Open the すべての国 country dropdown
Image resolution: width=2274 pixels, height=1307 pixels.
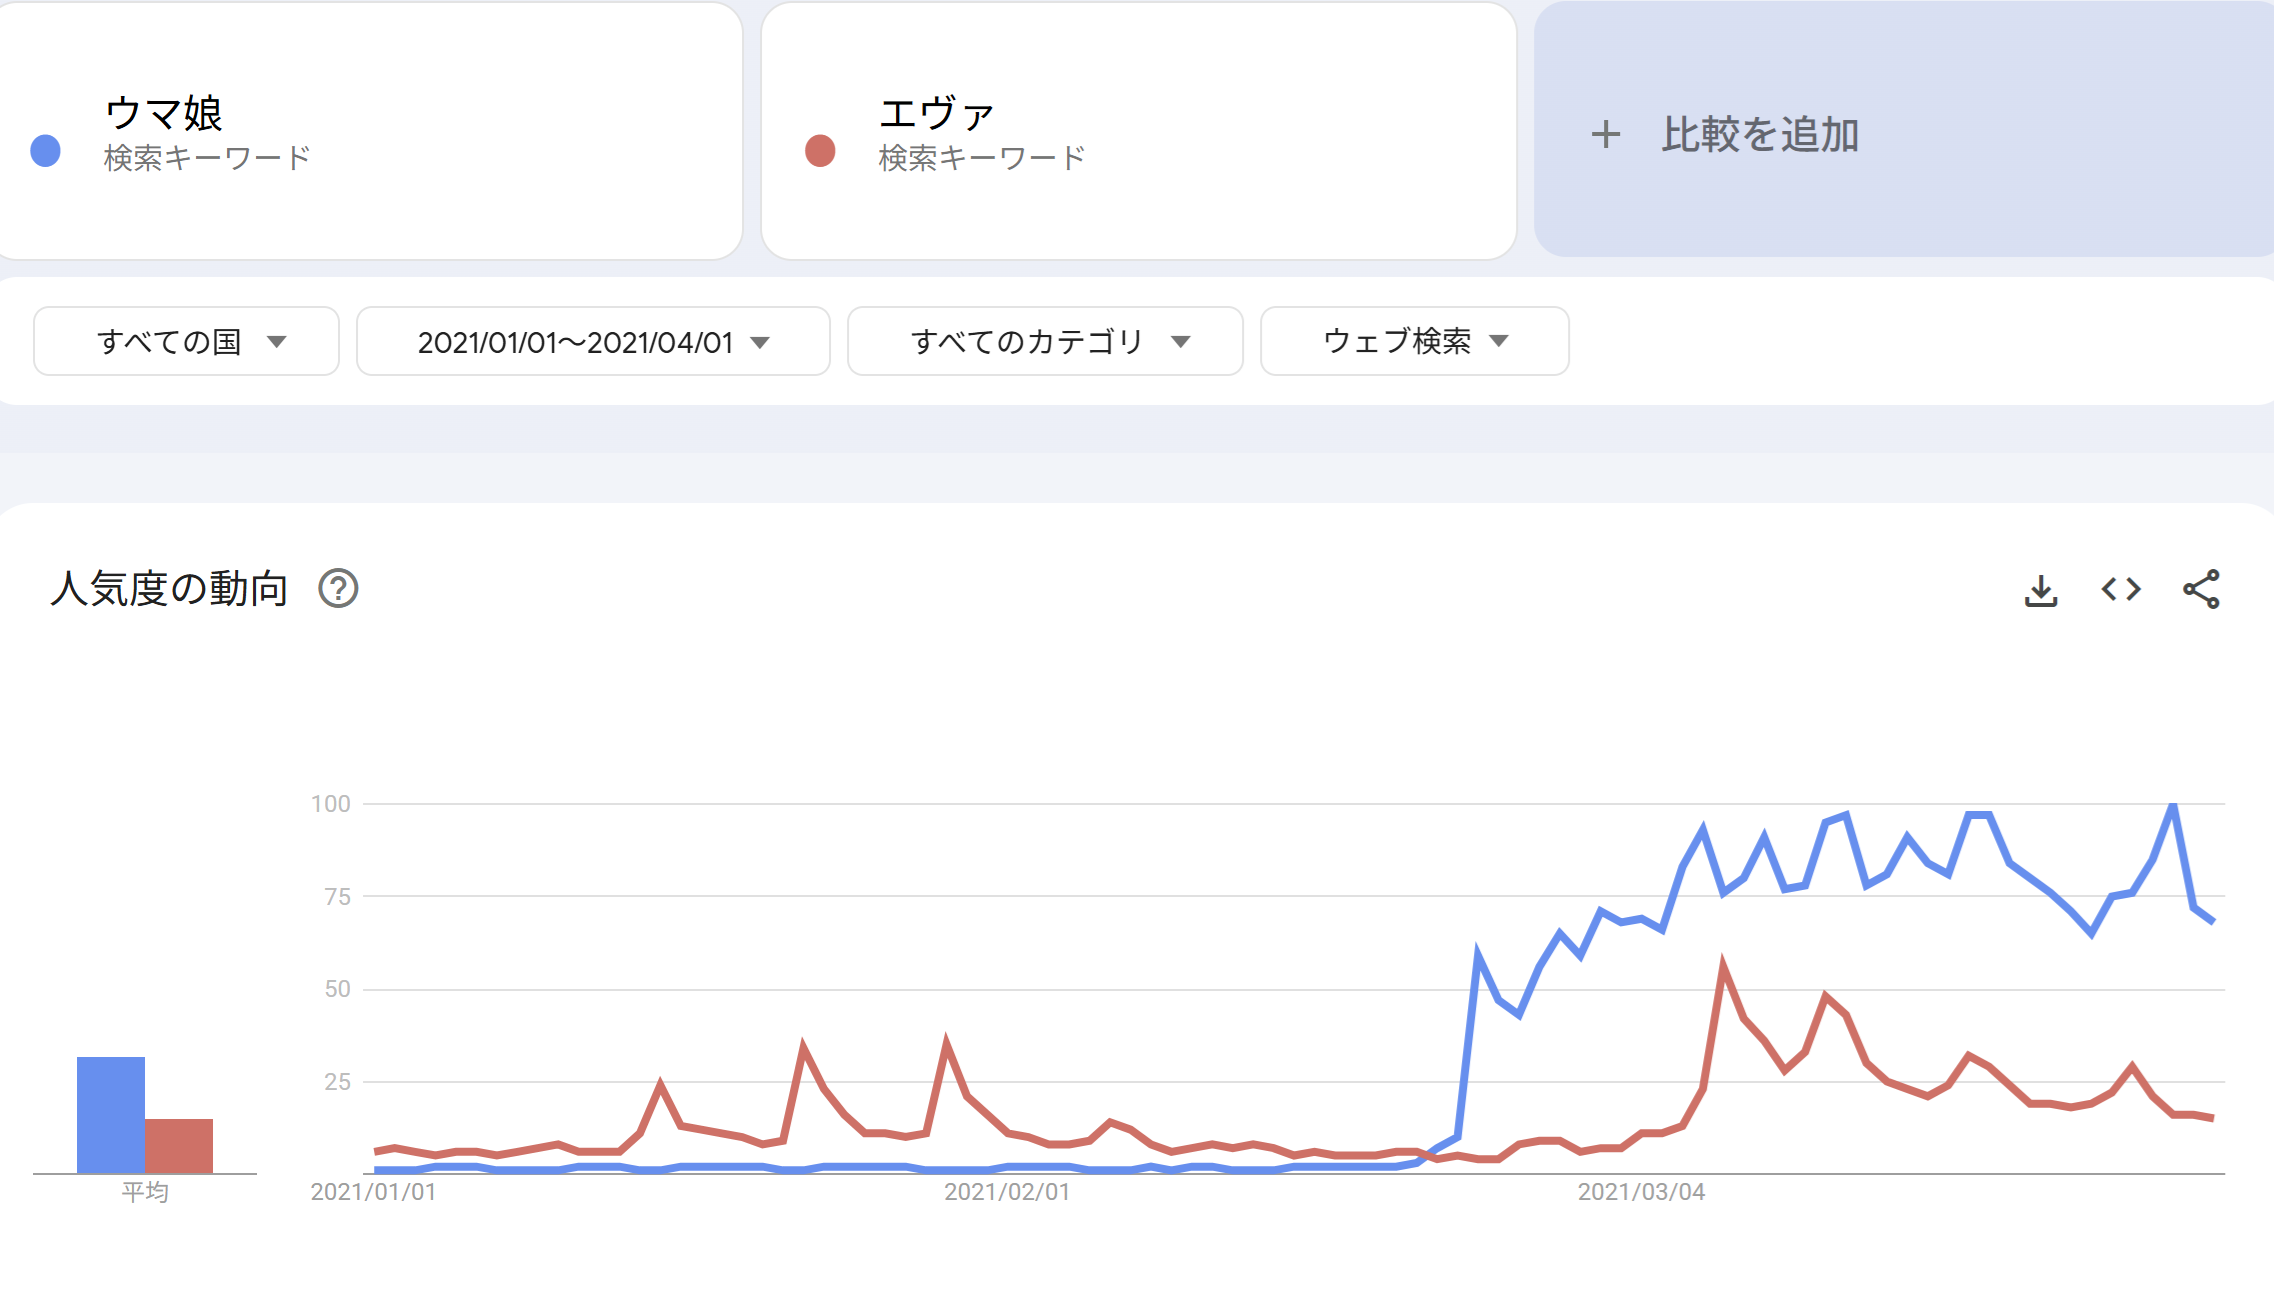tap(186, 342)
